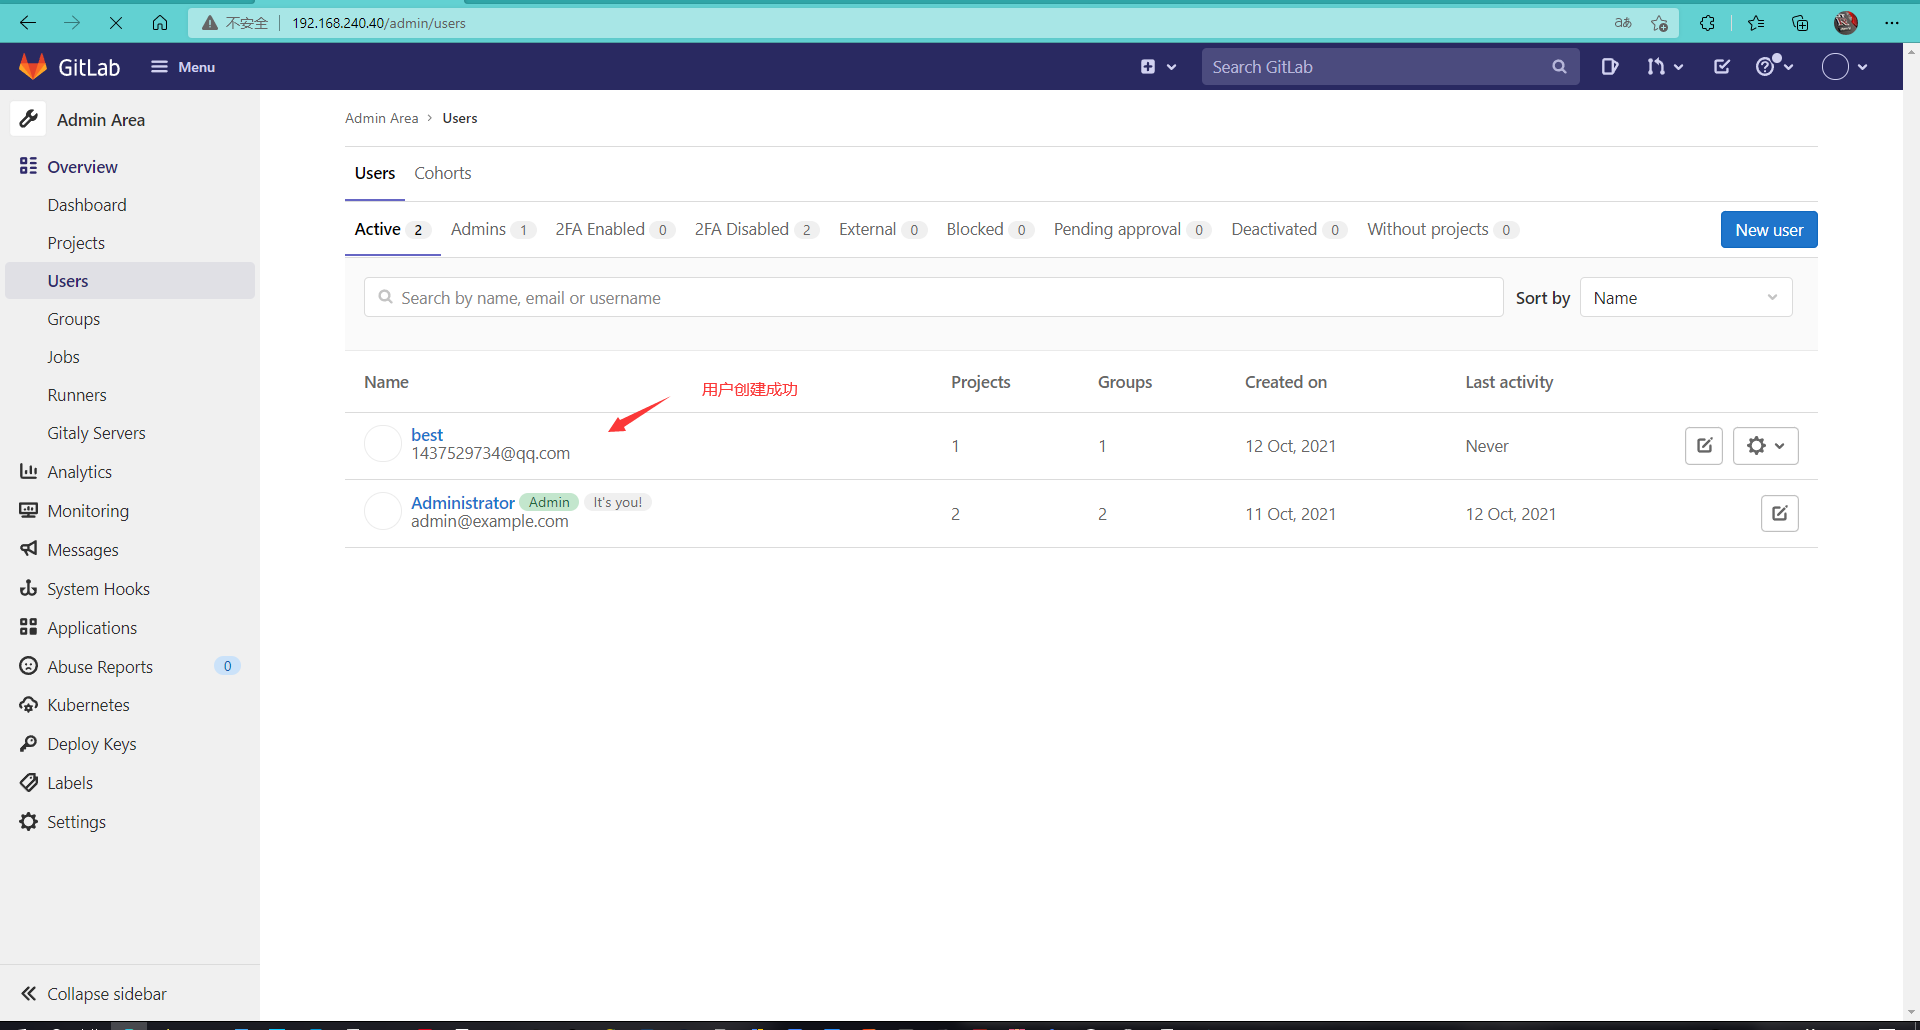Open the Deploy Keys section
The height and width of the screenshot is (1030, 1920).
coord(91,743)
